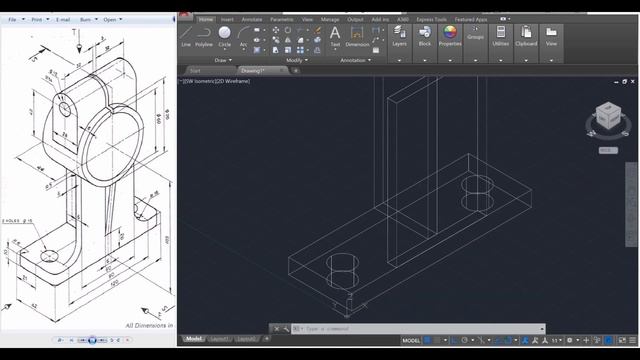Expand the Modify panel dropdown
Image resolution: width=640 pixels, height=360 pixels.
[x=297, y=60]
